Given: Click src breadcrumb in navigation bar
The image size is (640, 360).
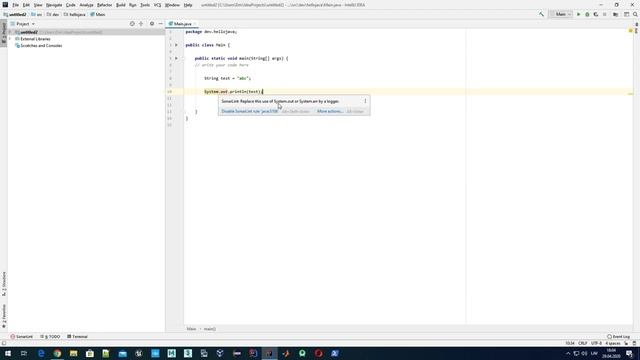Looking at the screenshot, I should coord(37,14).
